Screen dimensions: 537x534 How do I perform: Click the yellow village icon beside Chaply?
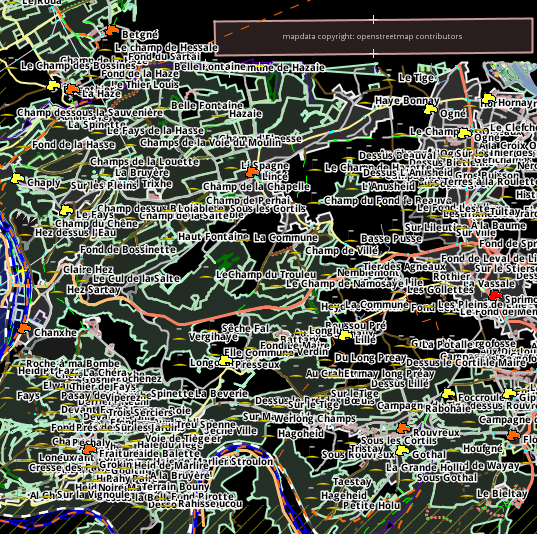[x=17, y=178]
